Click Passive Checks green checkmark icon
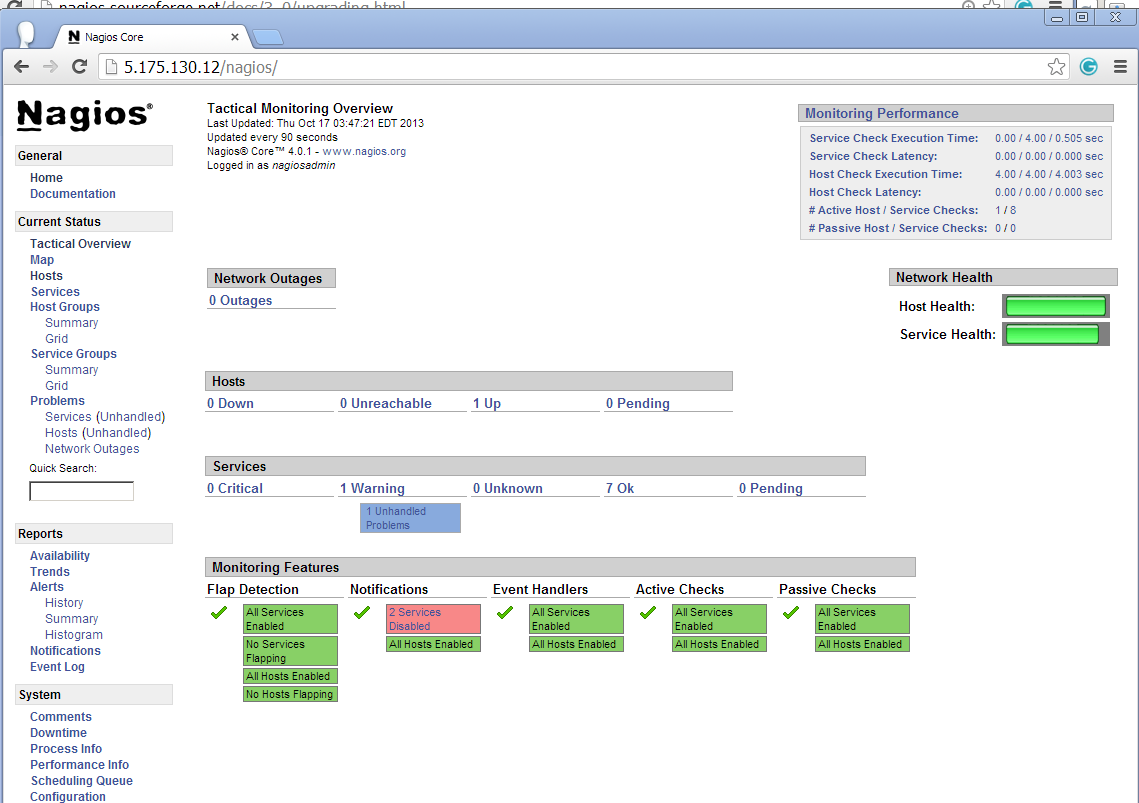Viewport: 1139px width, 803px height. [791, 613]
